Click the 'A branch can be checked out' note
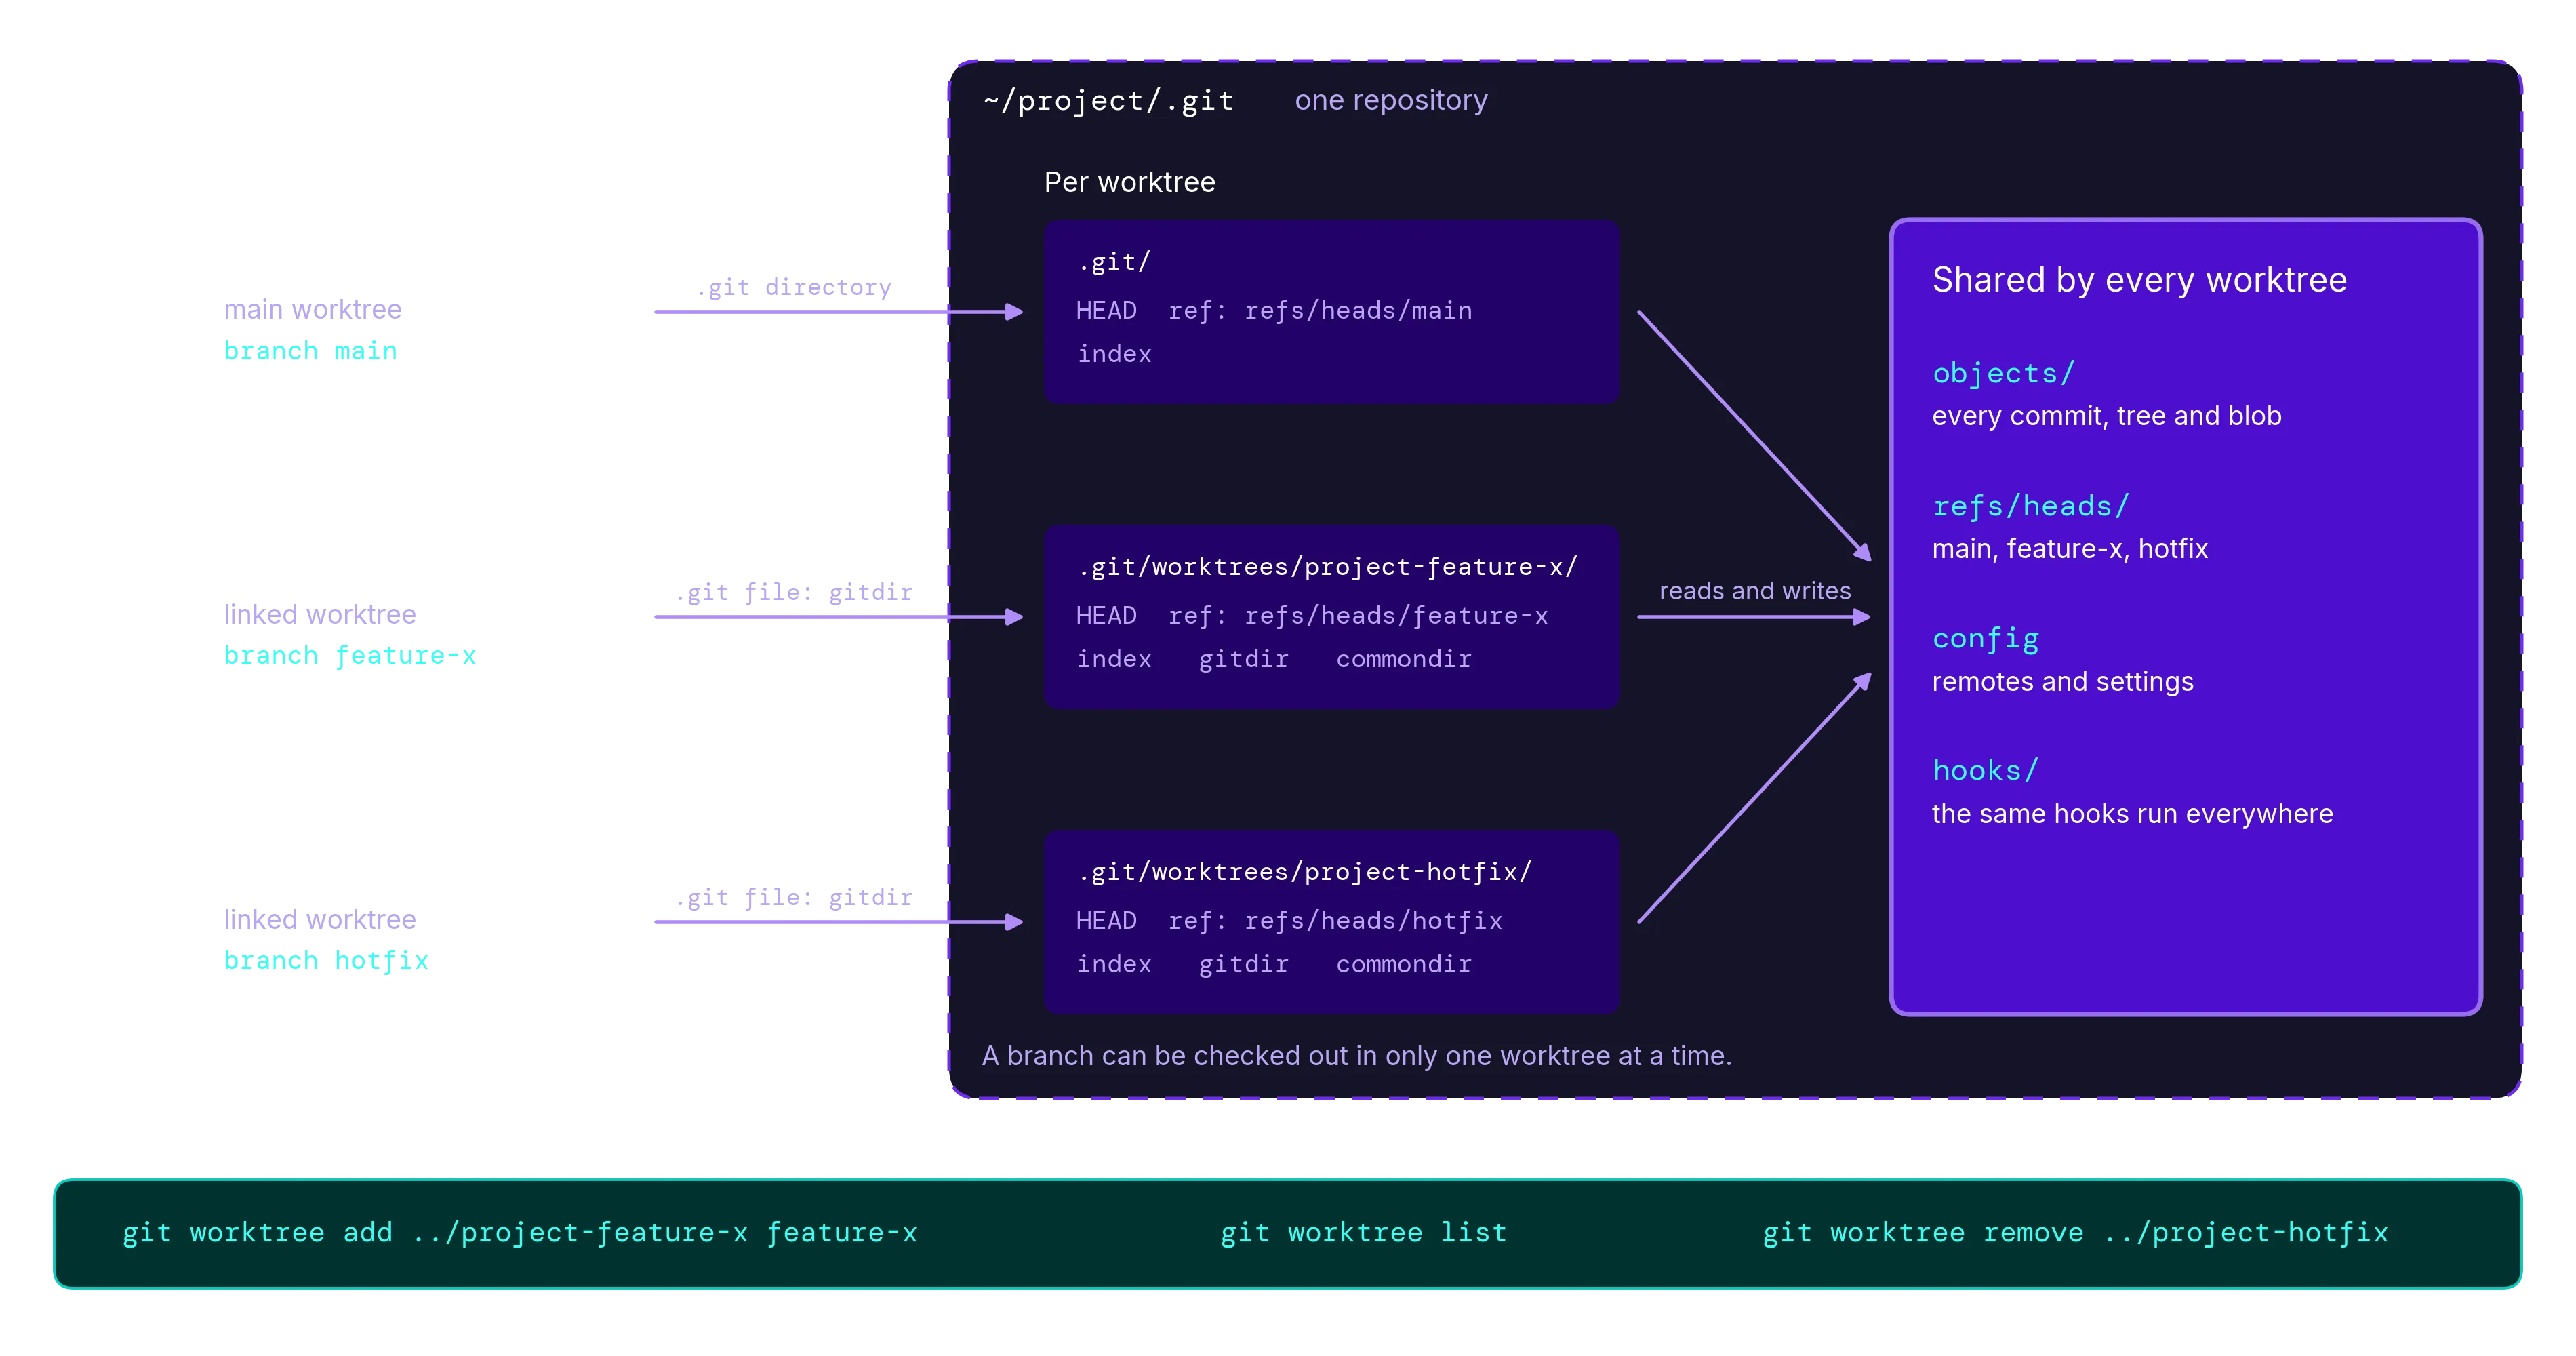Viewport: 2576px width, 1356px height. click(1356, 1056)
